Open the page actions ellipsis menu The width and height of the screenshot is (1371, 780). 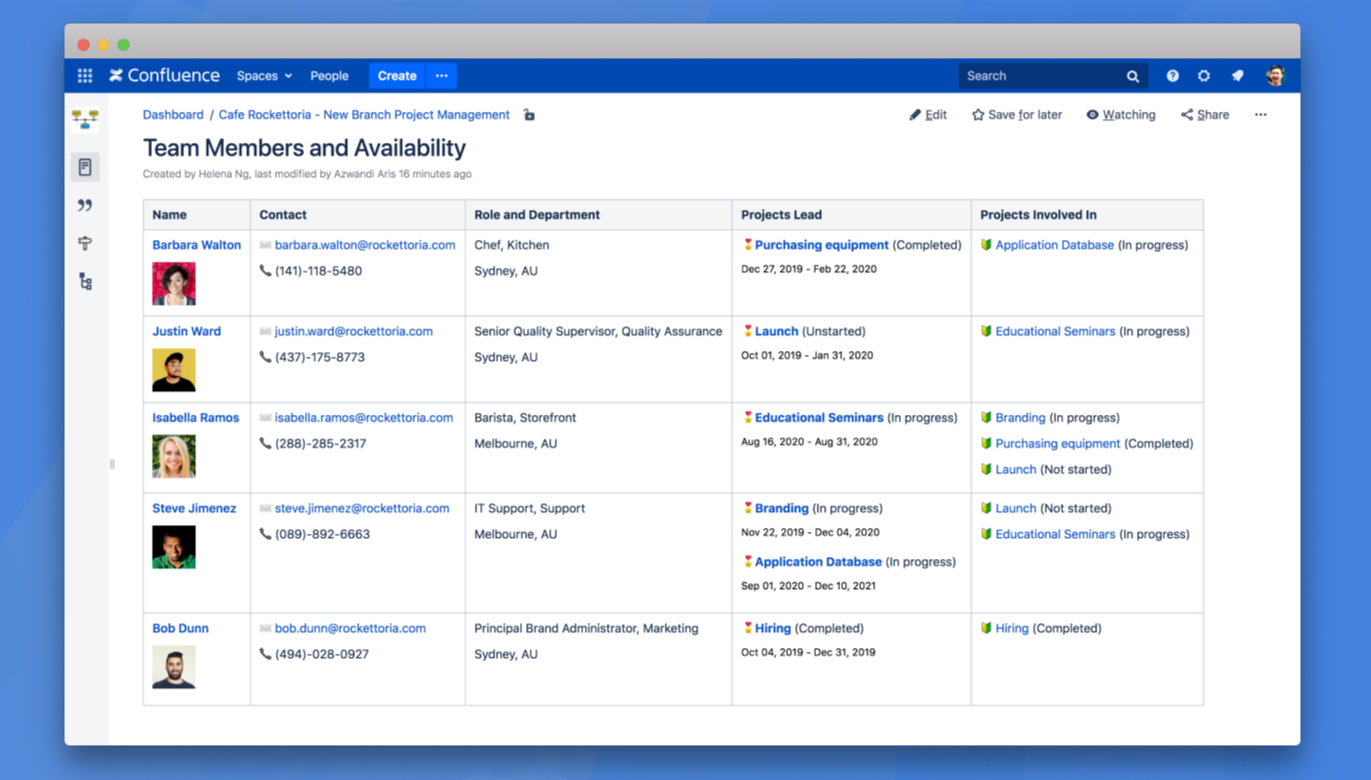1260,115
